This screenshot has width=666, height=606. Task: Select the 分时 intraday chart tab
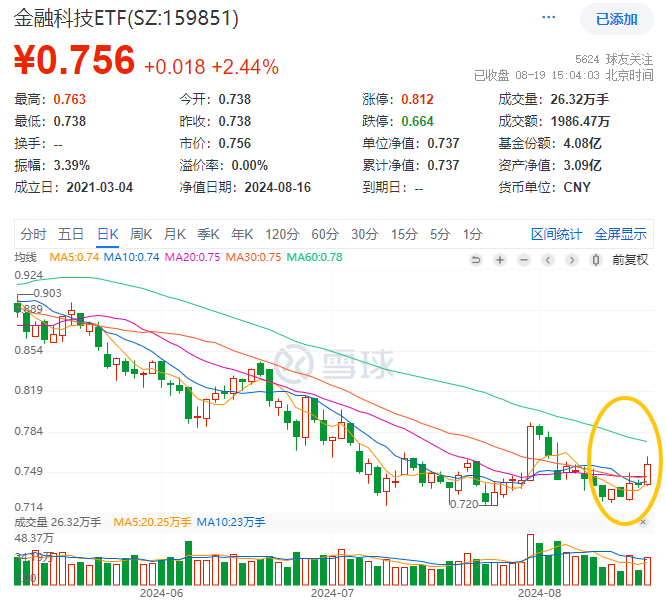(33, 234)
